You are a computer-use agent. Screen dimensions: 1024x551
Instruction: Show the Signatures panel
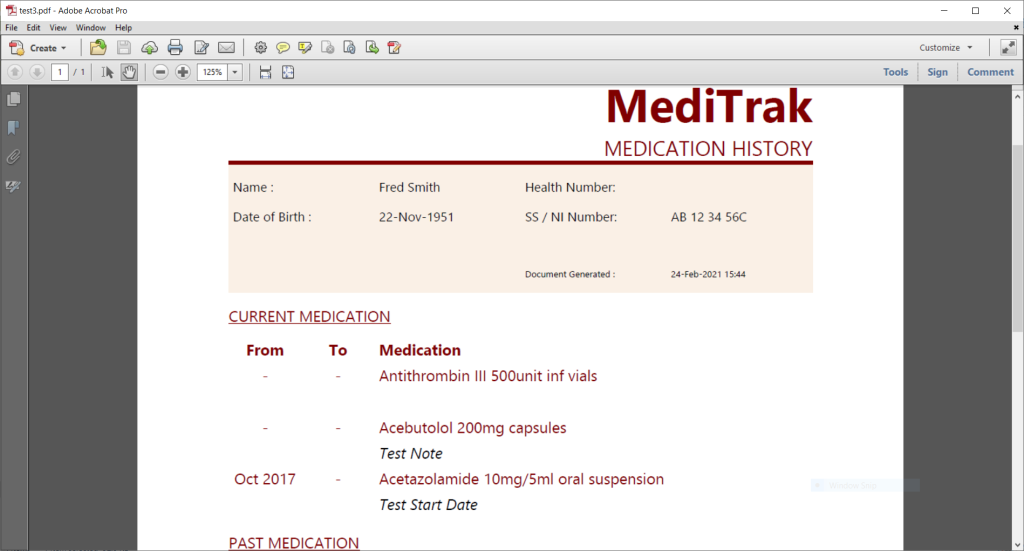(13, 186)
